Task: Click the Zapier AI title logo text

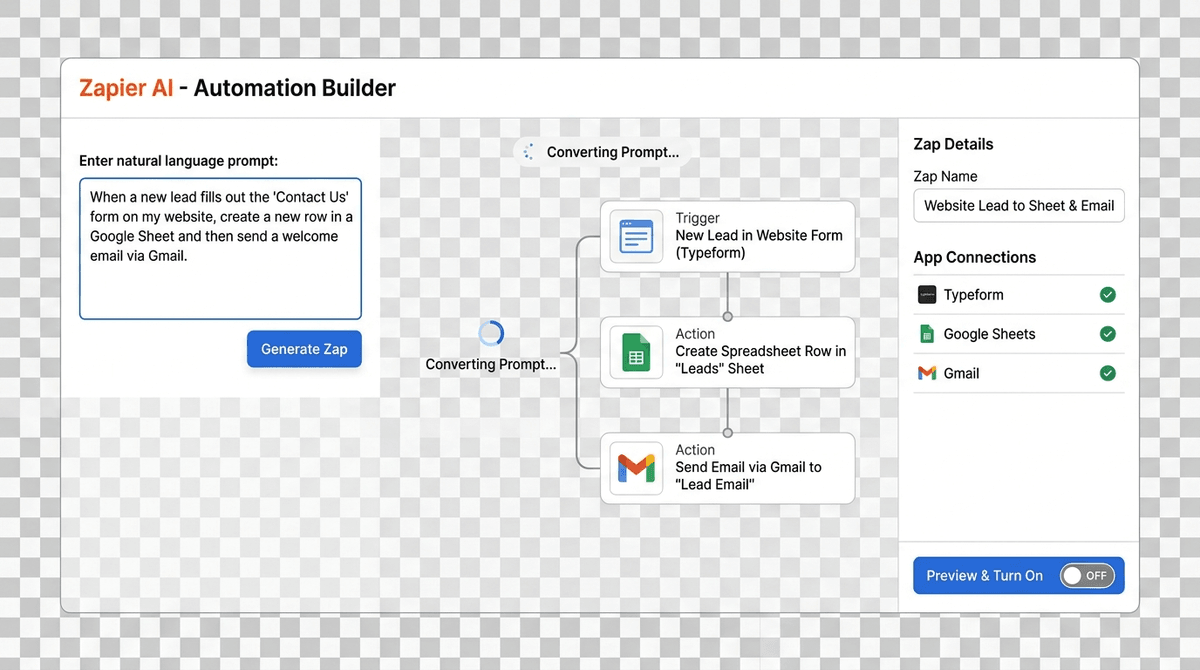Action: (126, 88)
